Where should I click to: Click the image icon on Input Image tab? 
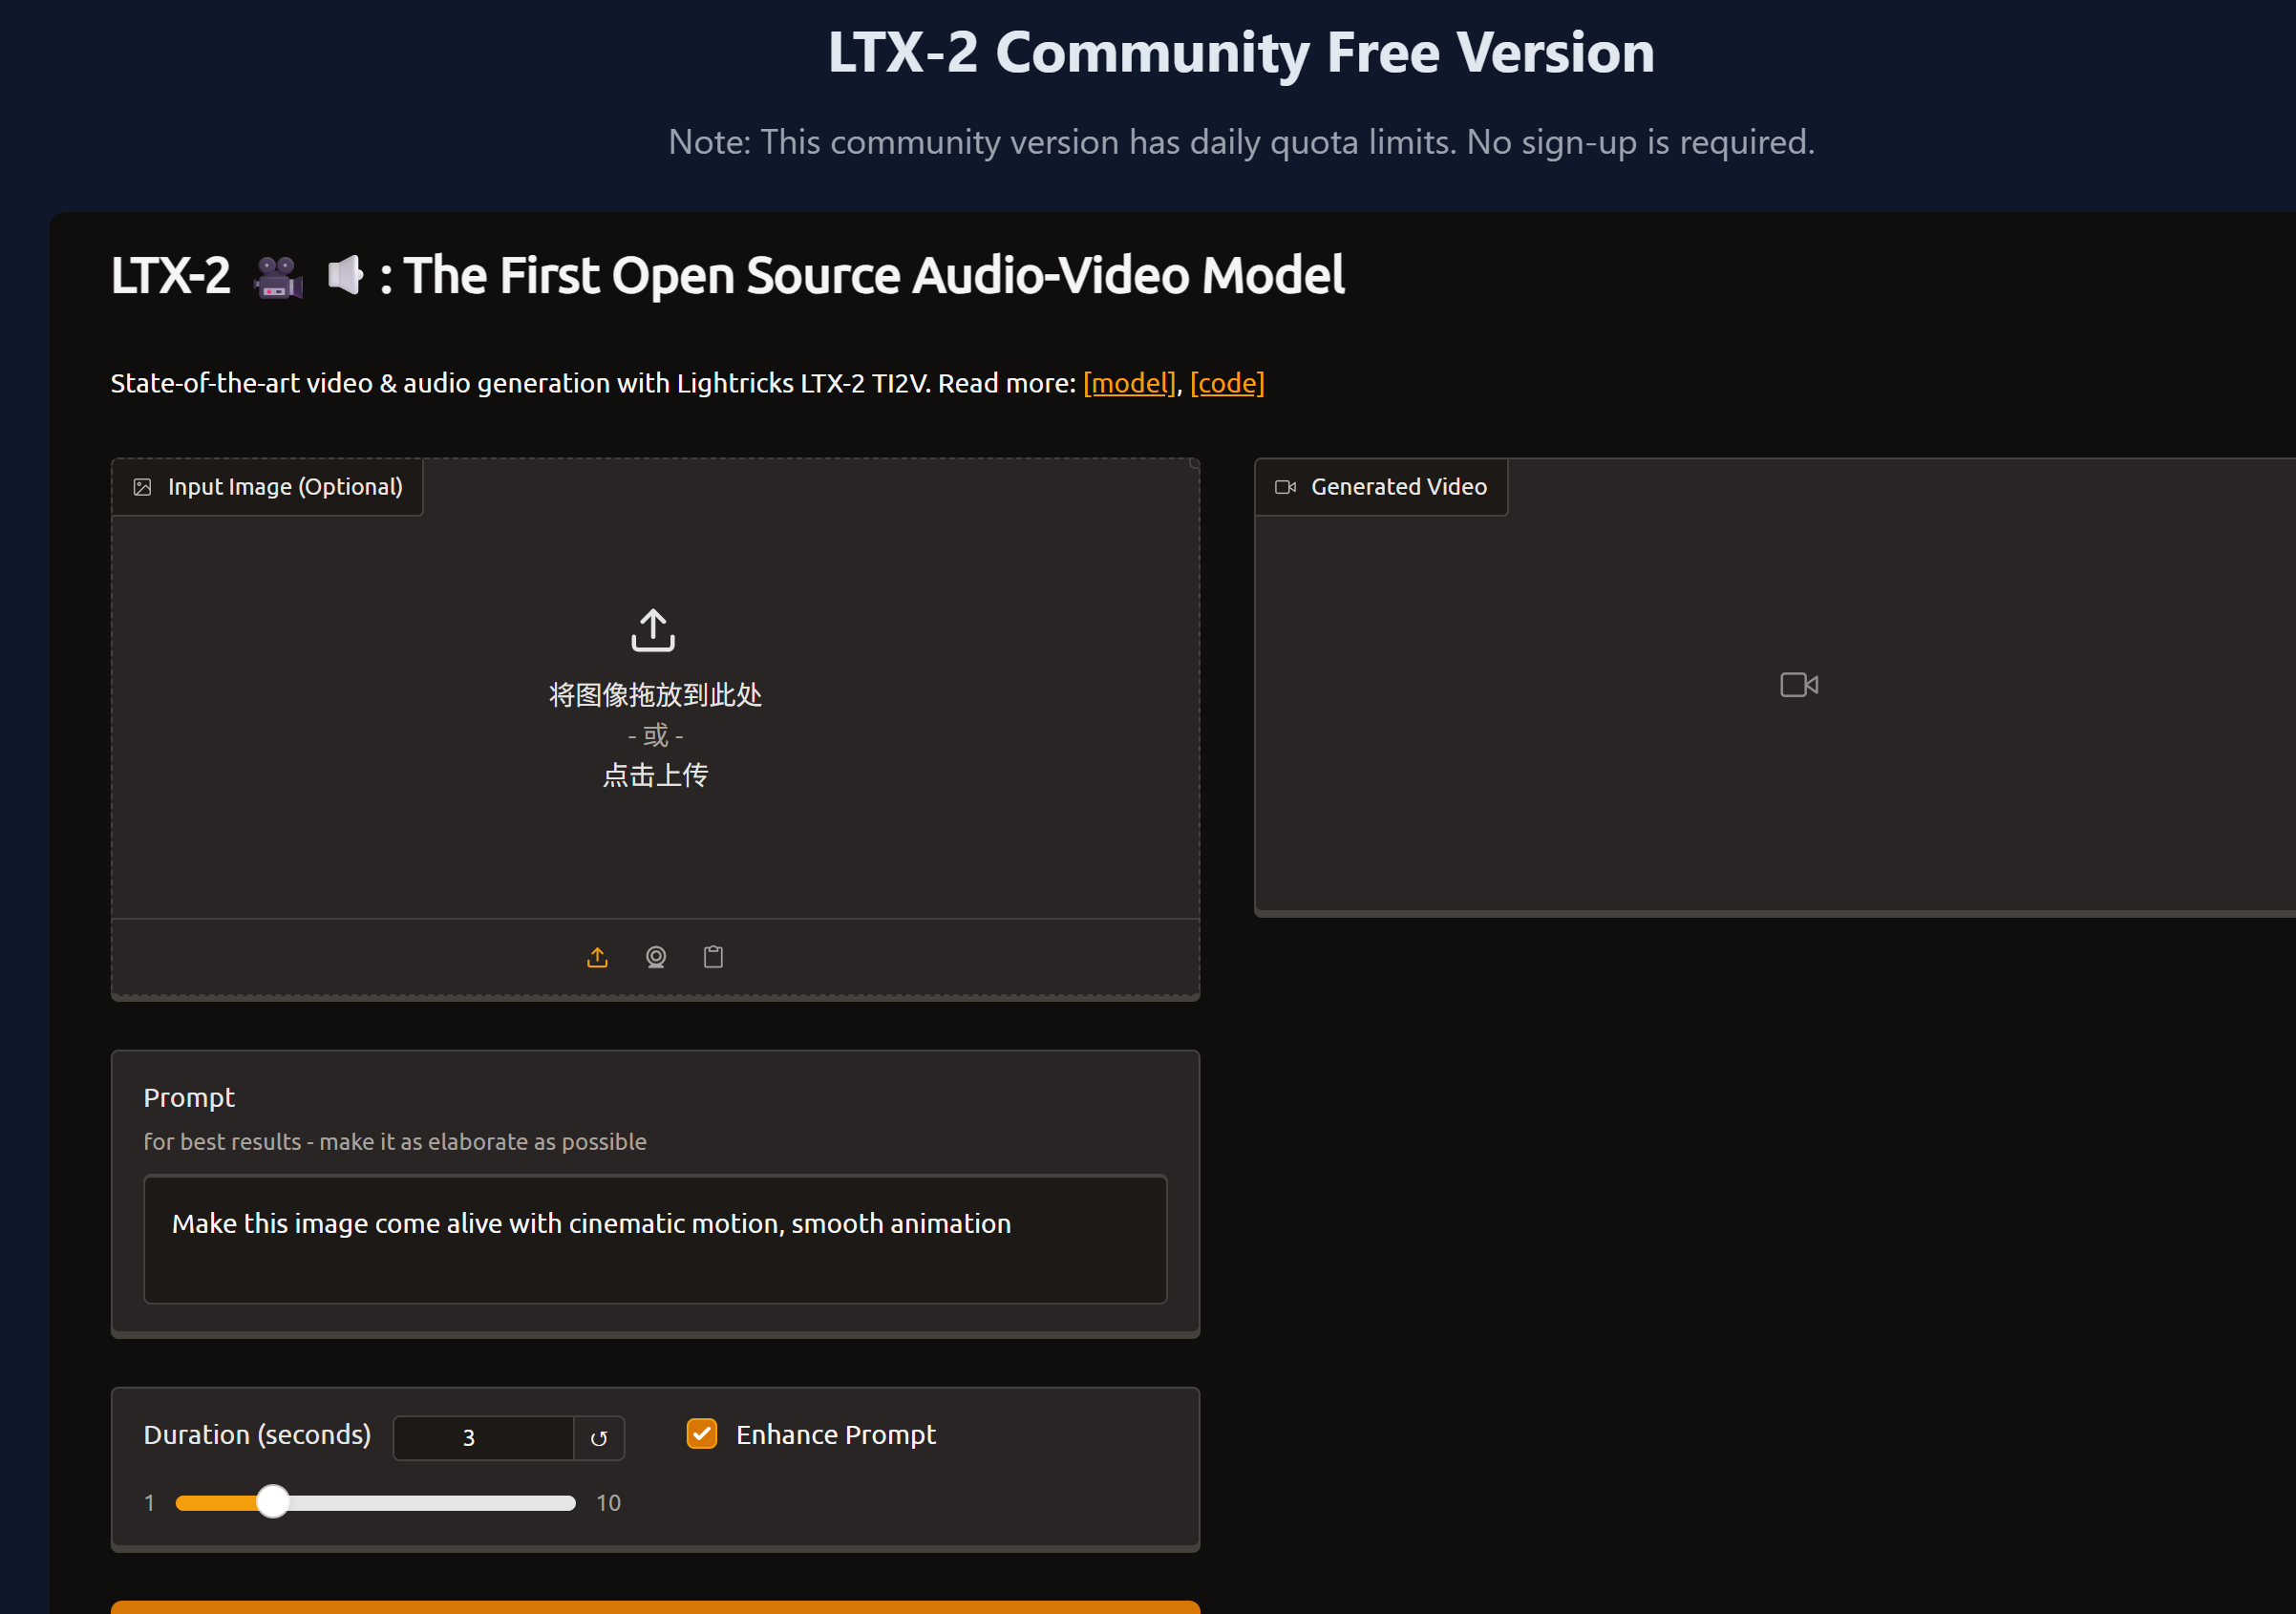[x=142, y=486]
